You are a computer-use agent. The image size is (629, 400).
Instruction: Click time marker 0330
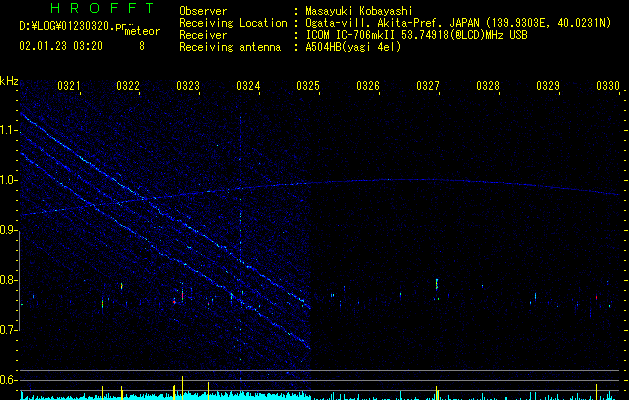click(608, 86)
